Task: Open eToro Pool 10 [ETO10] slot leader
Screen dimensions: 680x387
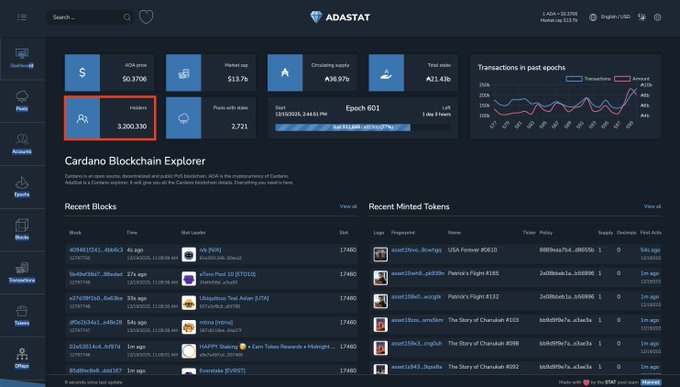Action: tap(227, 274)
